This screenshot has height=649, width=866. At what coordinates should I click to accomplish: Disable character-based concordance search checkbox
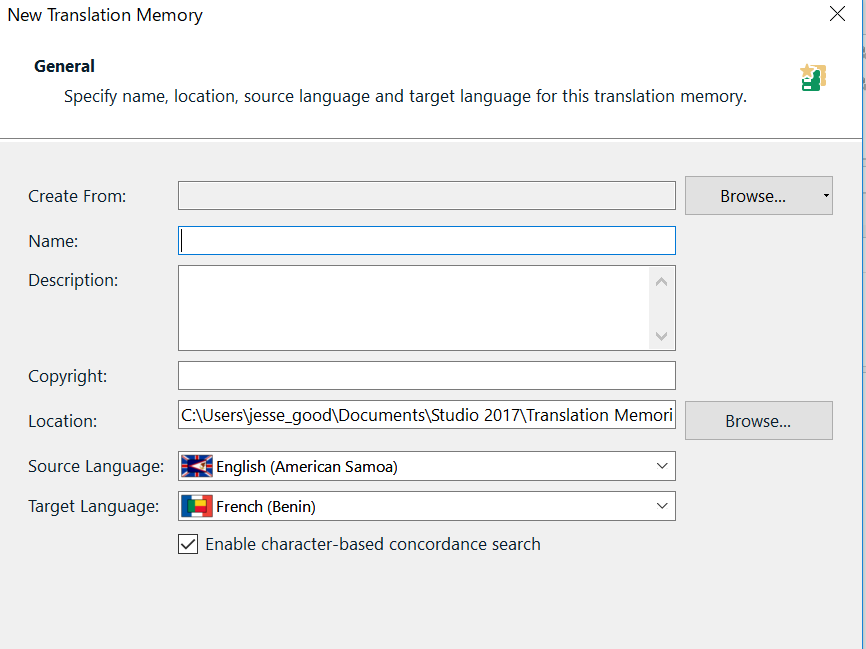click(188, 544)
